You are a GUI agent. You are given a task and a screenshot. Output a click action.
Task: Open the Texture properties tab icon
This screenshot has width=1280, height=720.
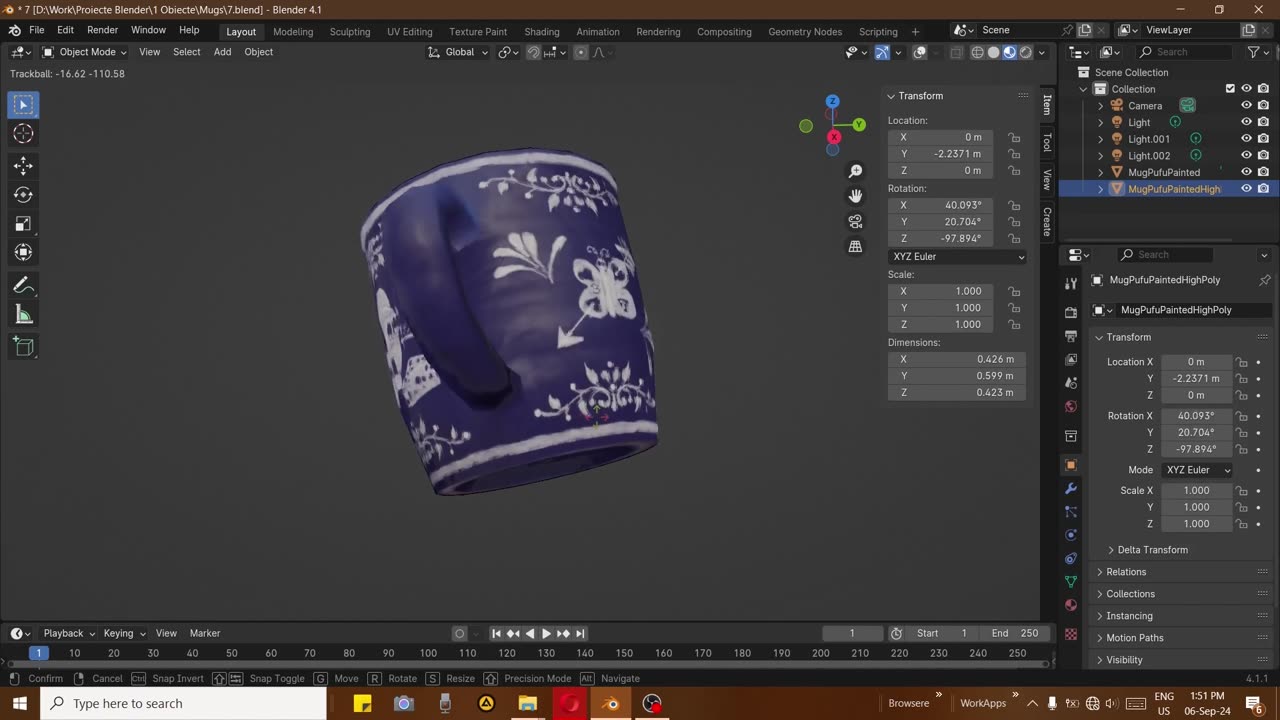tap(1071, 634)
